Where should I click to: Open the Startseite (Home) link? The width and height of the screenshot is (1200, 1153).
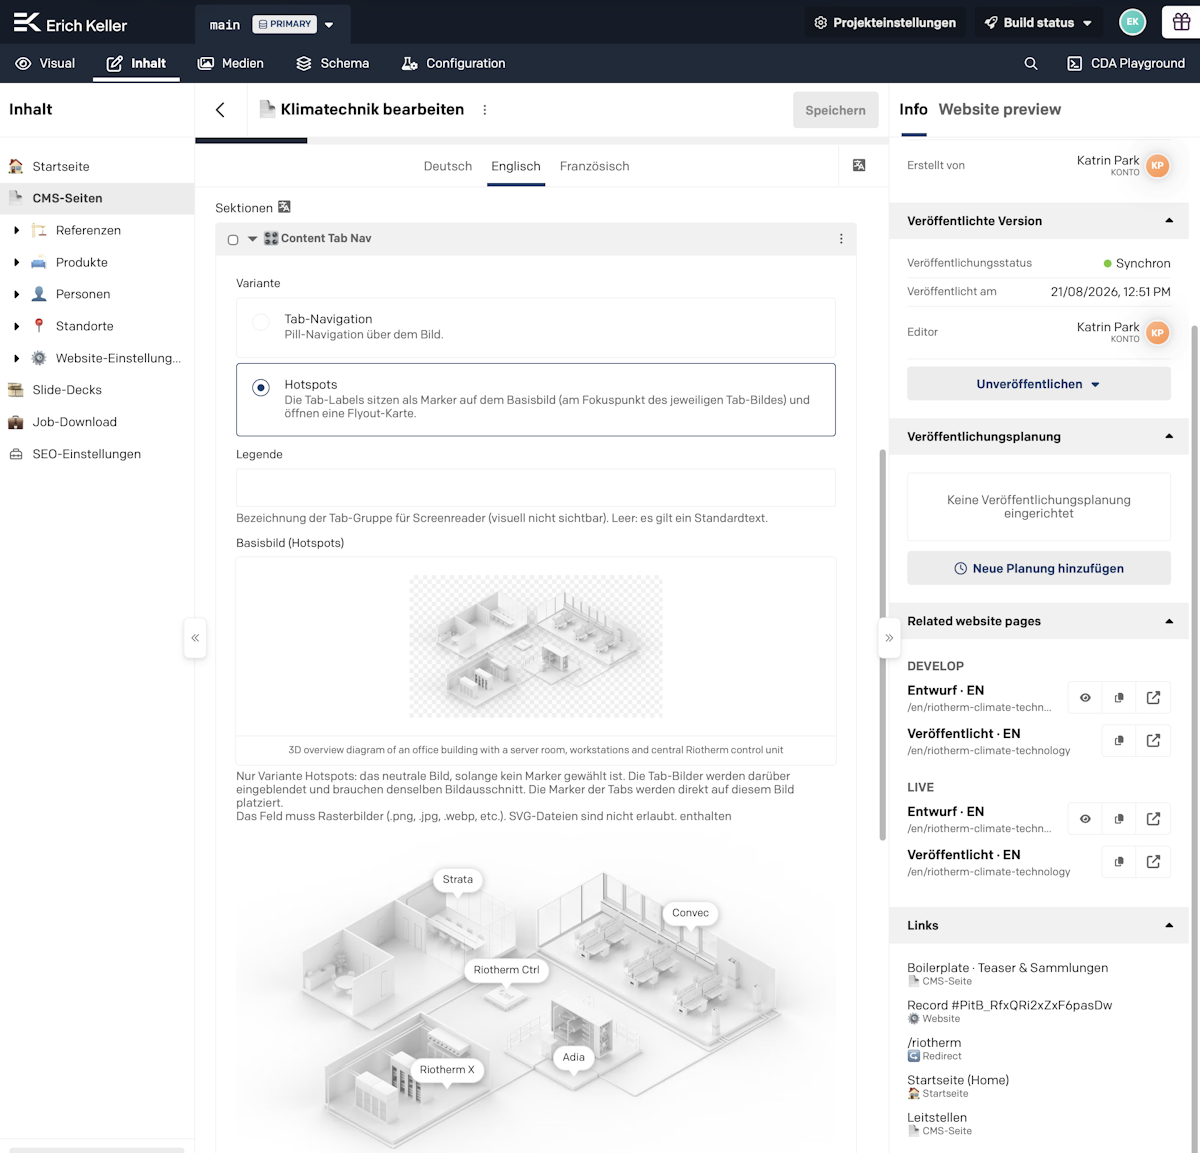pyautogui.click(x=958, y=1080)
